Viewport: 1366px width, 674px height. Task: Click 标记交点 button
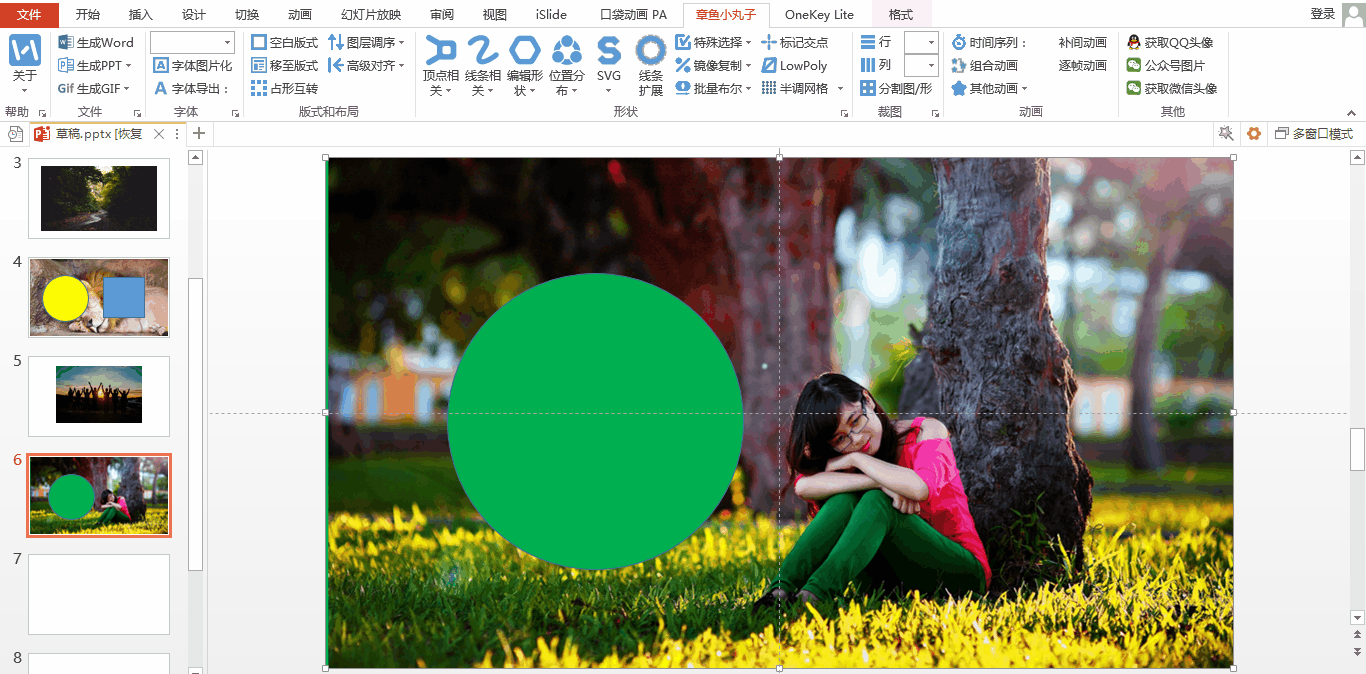coord(795,42)
